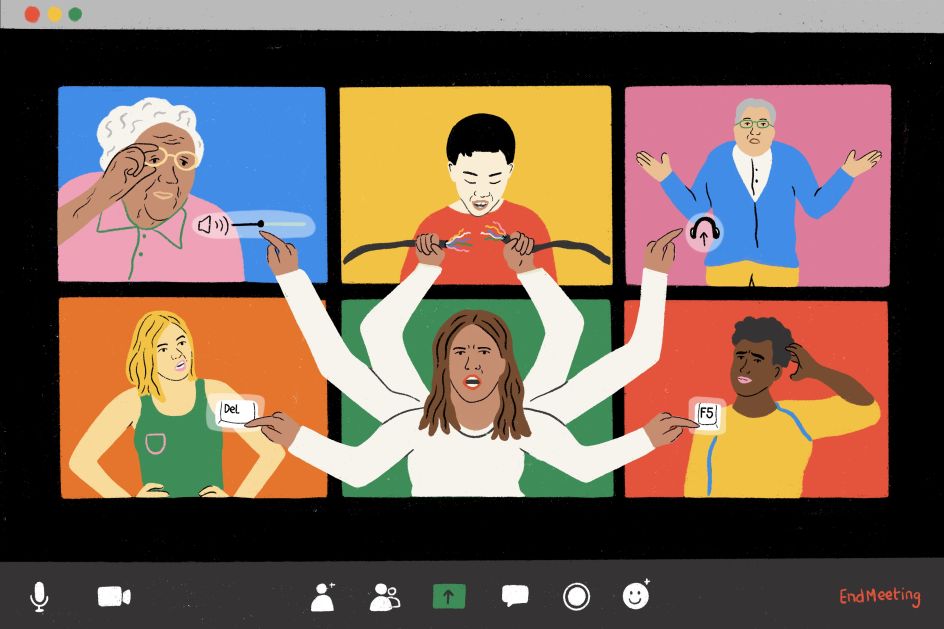The height and width of the screenshot is (629, 944).
Task: Mute the microphone in the meeting toolbar
Action: point(39,597)
